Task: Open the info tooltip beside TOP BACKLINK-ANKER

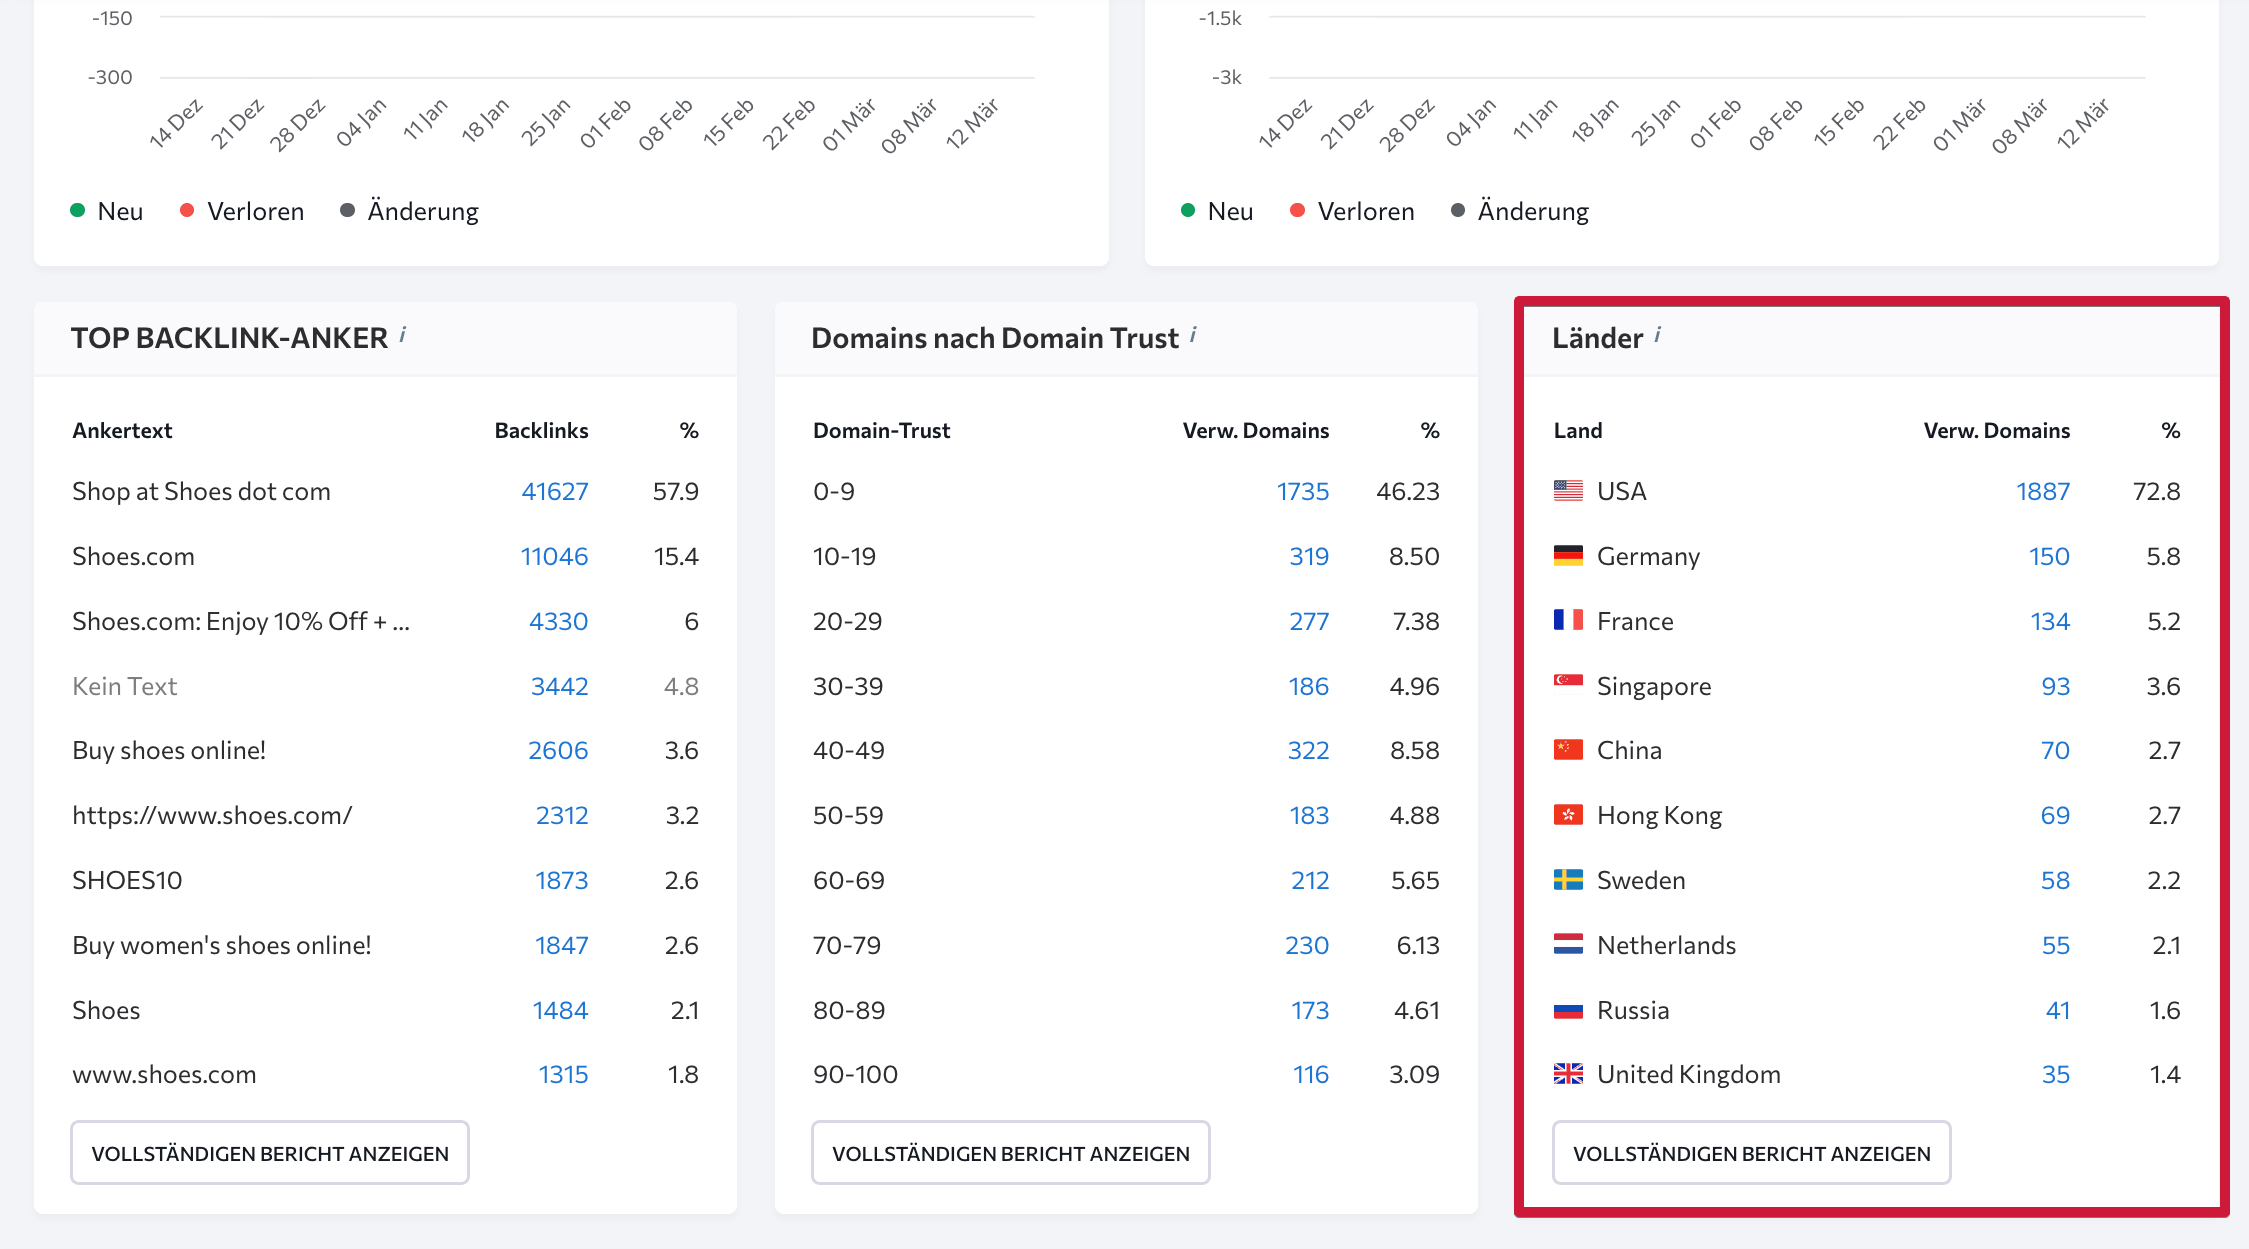Action: 403,333
